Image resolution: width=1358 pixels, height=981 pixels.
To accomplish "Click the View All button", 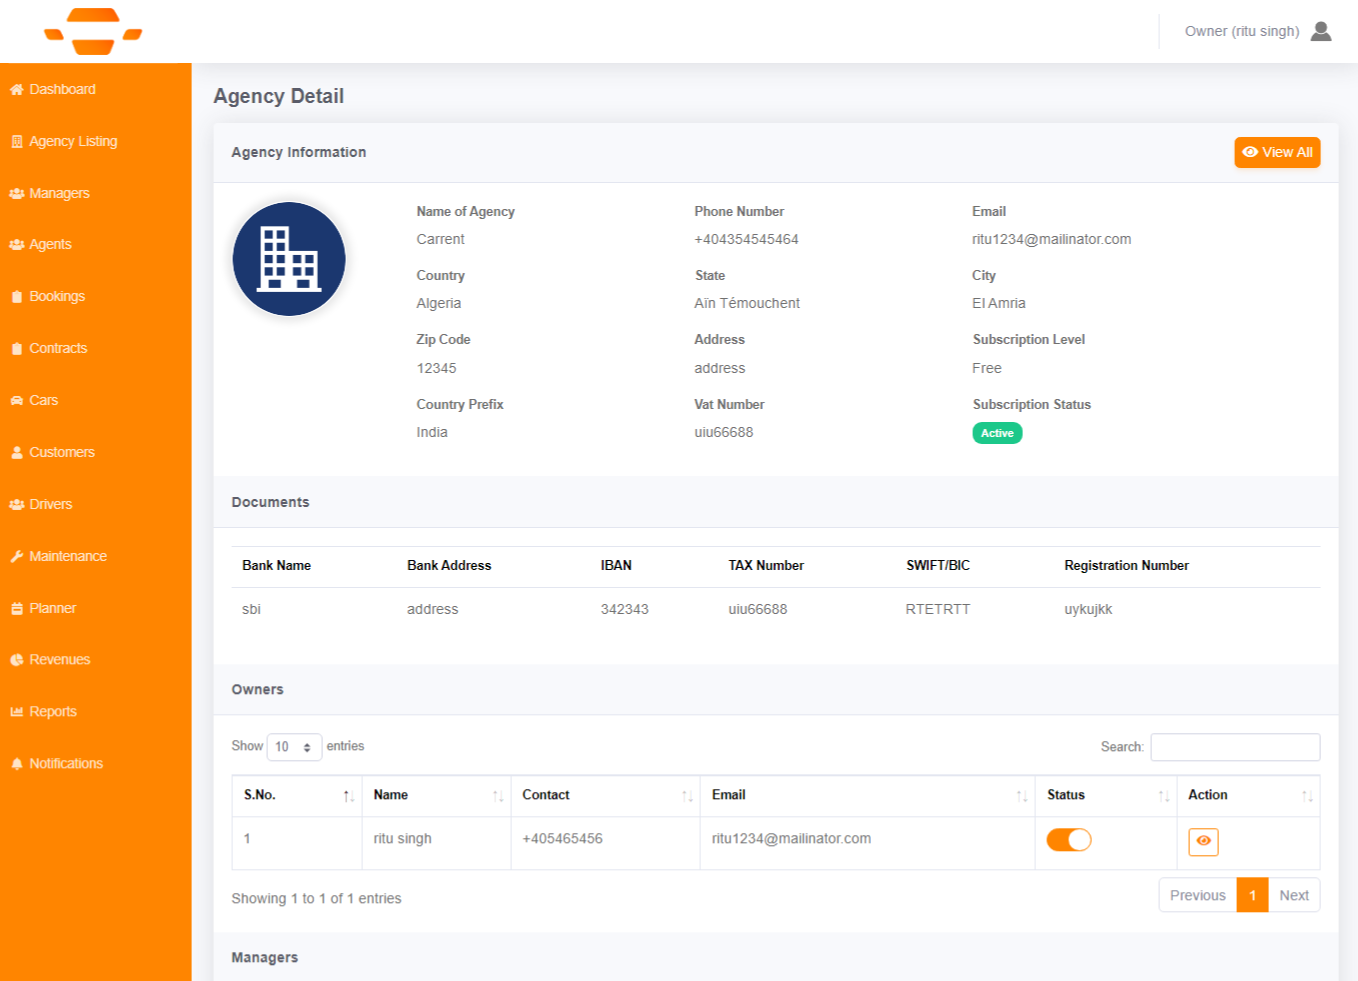I will coord(1277,152).
